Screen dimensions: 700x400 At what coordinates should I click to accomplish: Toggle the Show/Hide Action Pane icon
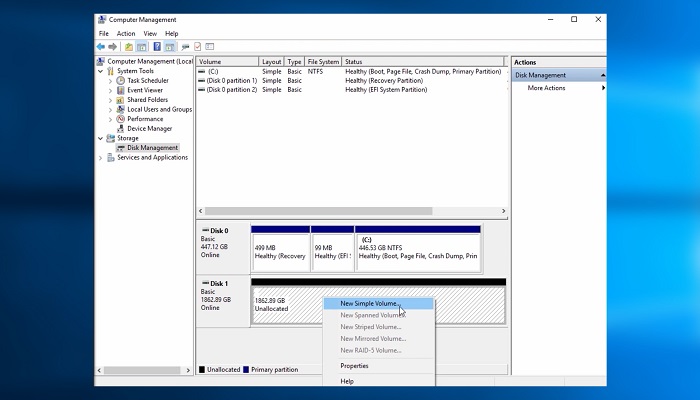(170, 46)
